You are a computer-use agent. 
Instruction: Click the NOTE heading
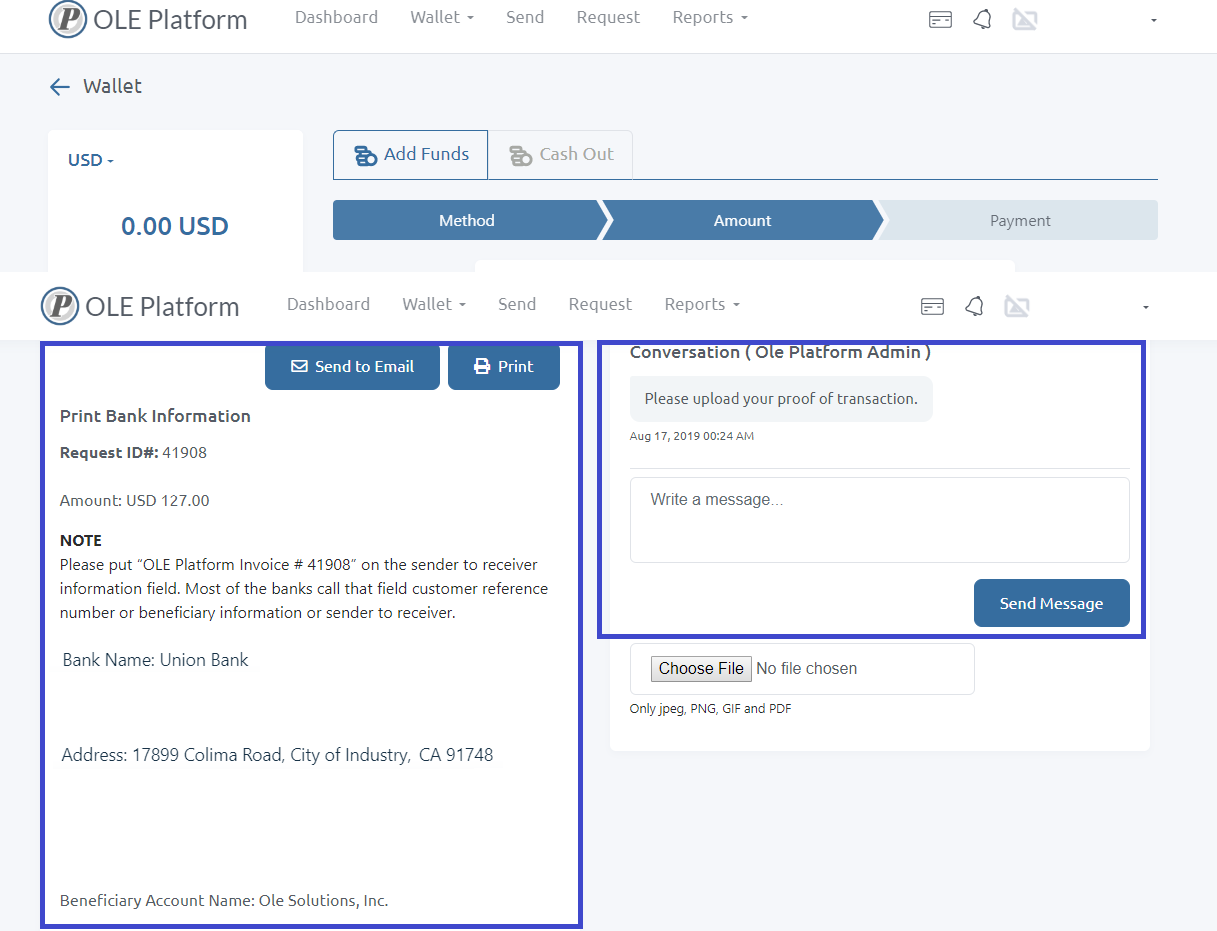tap(81, 540)
